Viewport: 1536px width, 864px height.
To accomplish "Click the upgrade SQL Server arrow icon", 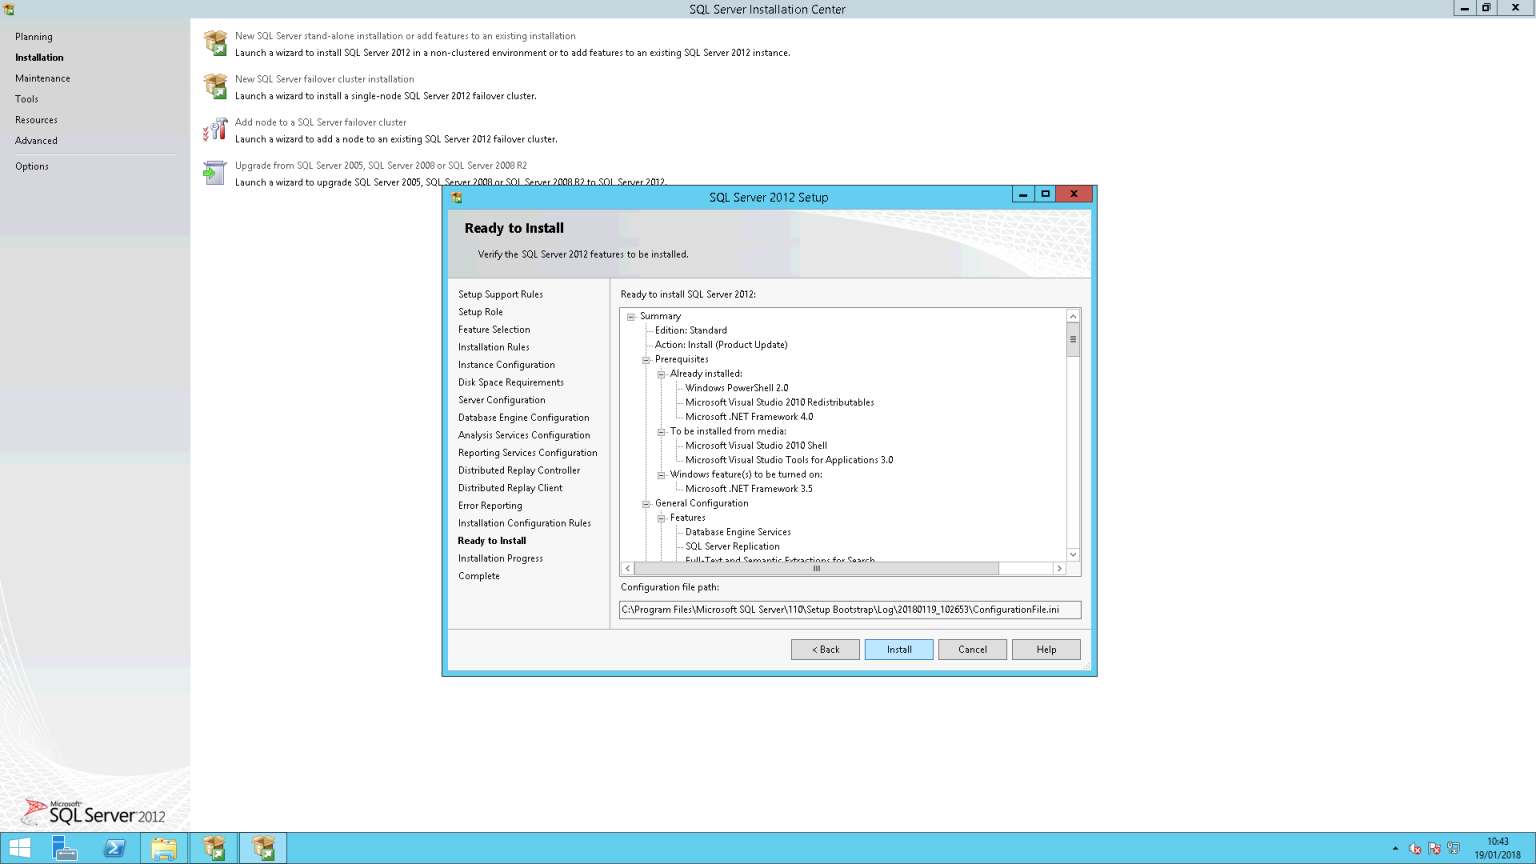I will click(215, 172).
